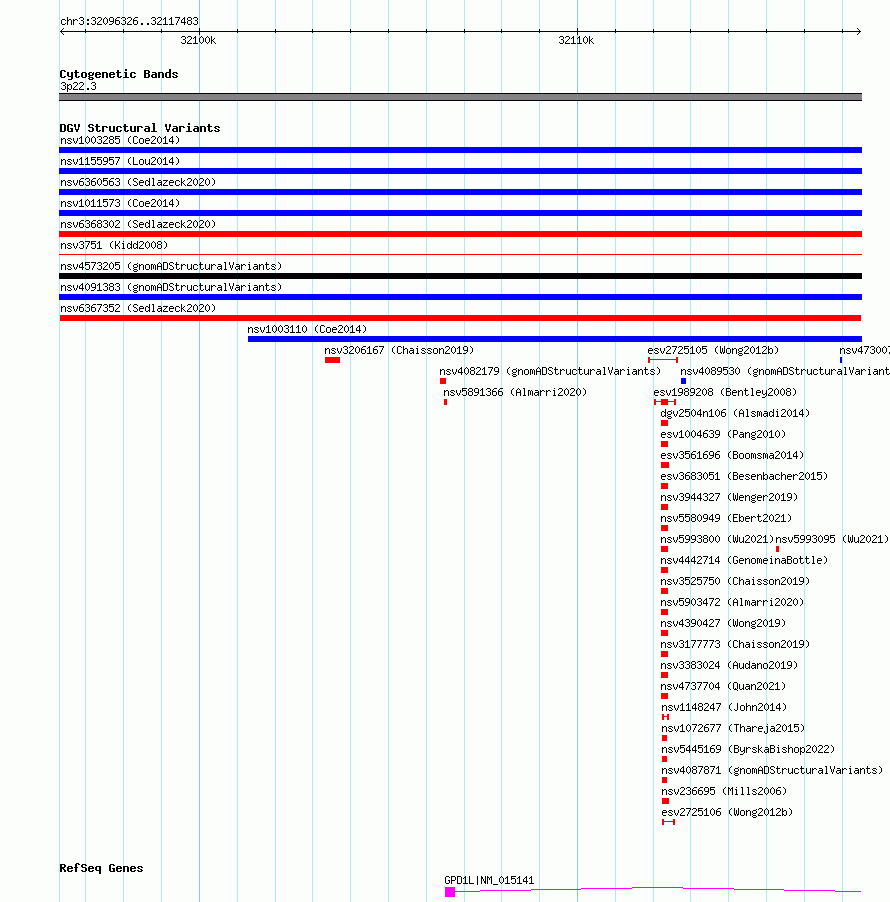
Task: Click the chr3:32096326..32117483 coordinates
Action: 129,21
